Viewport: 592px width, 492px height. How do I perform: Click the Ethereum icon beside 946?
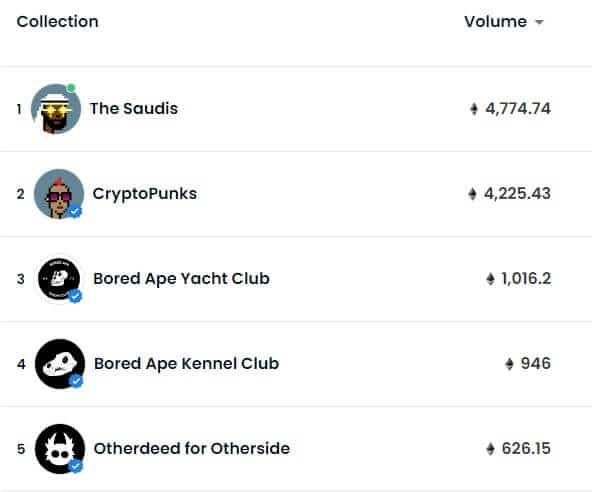(x=509, y=364)
